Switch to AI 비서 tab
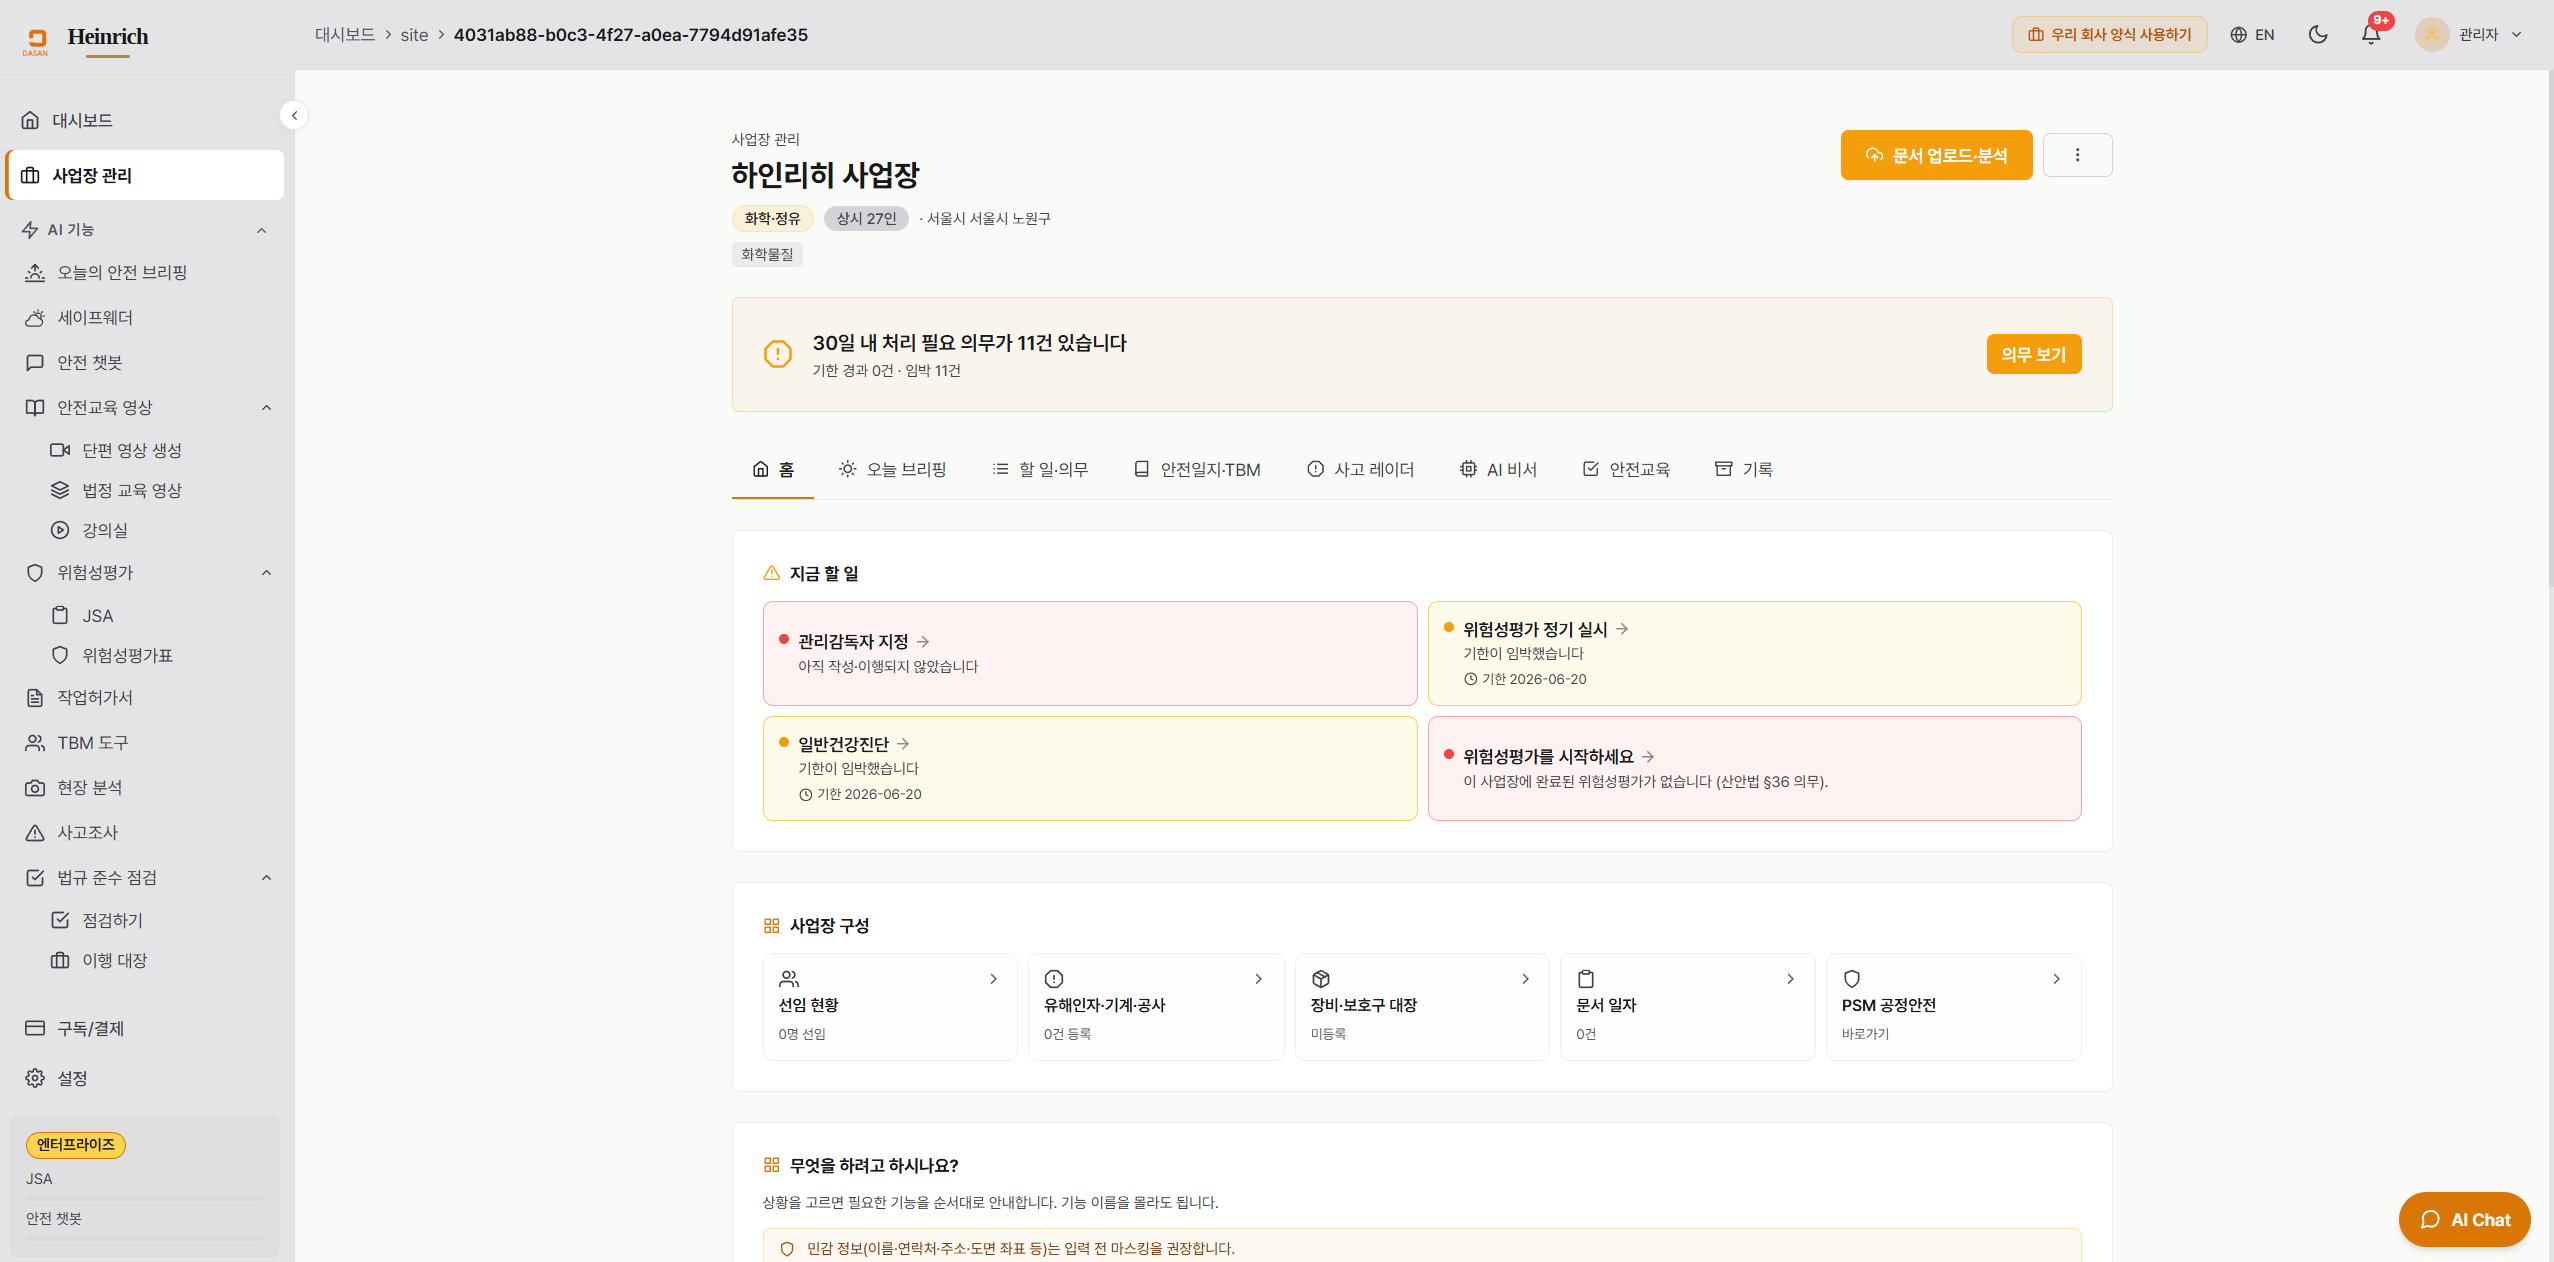 1498,469
